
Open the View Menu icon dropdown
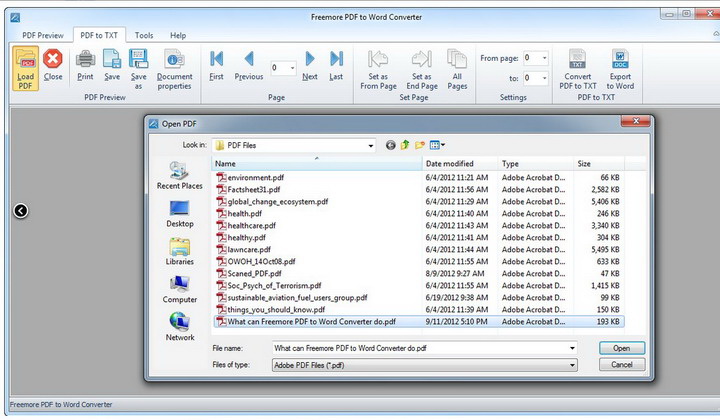[x=437, y=146]
